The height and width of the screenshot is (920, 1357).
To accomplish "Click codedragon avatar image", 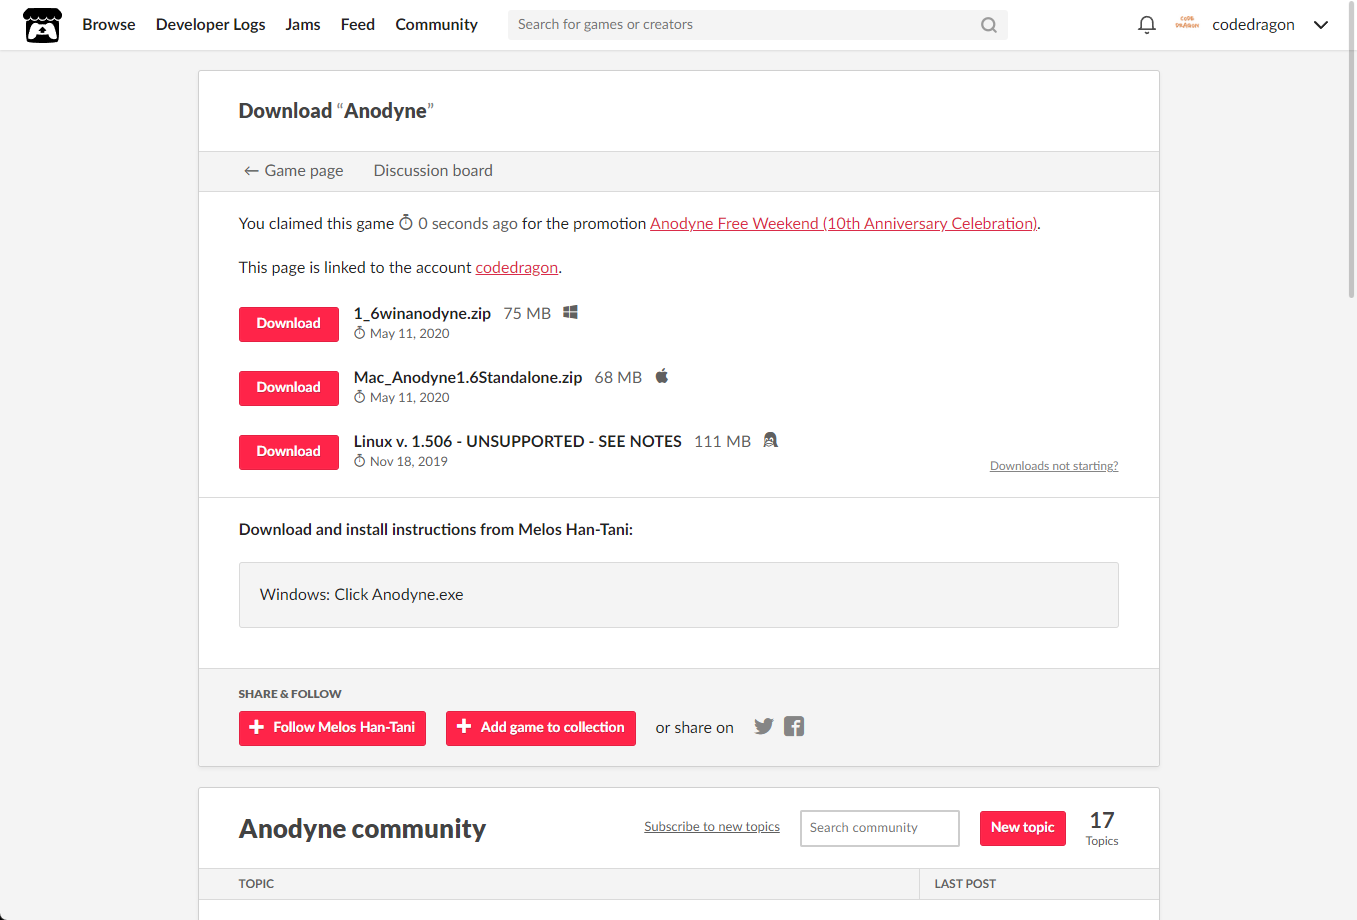I will tap(1187, 24).
